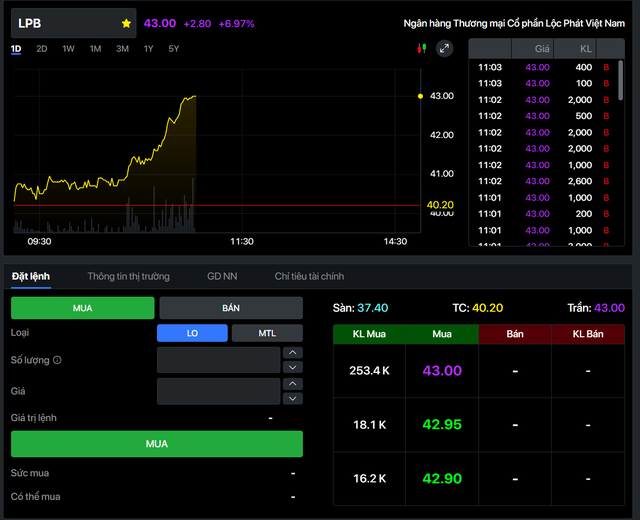Choose the MUA side toggle at top
Viewport: 640px width, 520px height.
tap(82, 308)
